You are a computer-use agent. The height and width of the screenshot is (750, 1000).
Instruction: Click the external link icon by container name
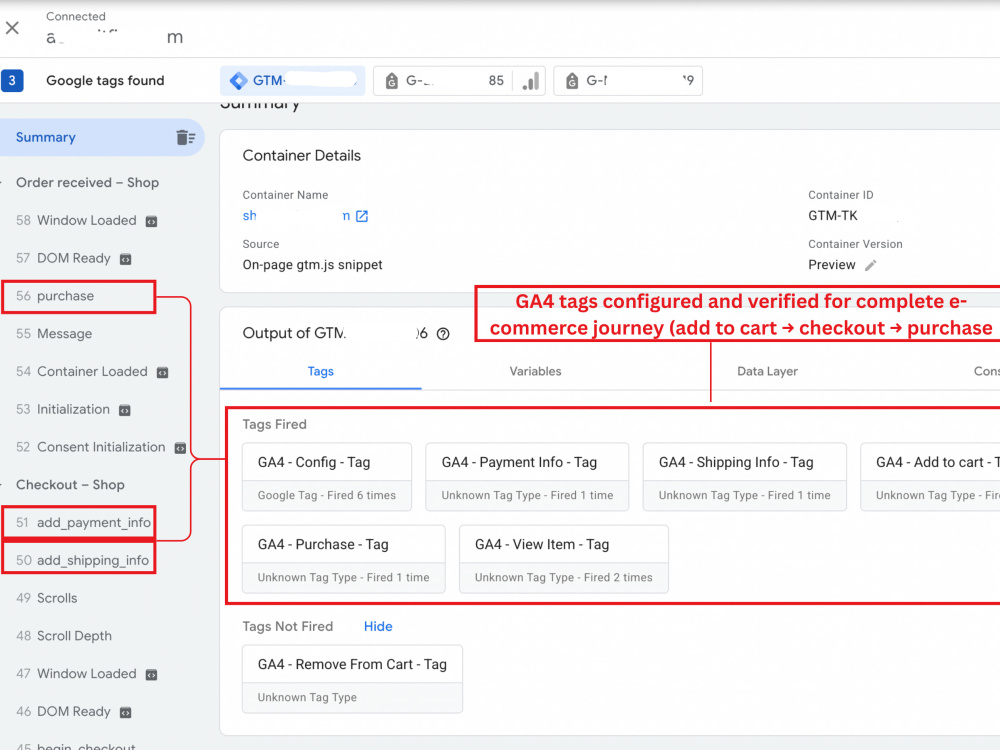pos(362,216)
